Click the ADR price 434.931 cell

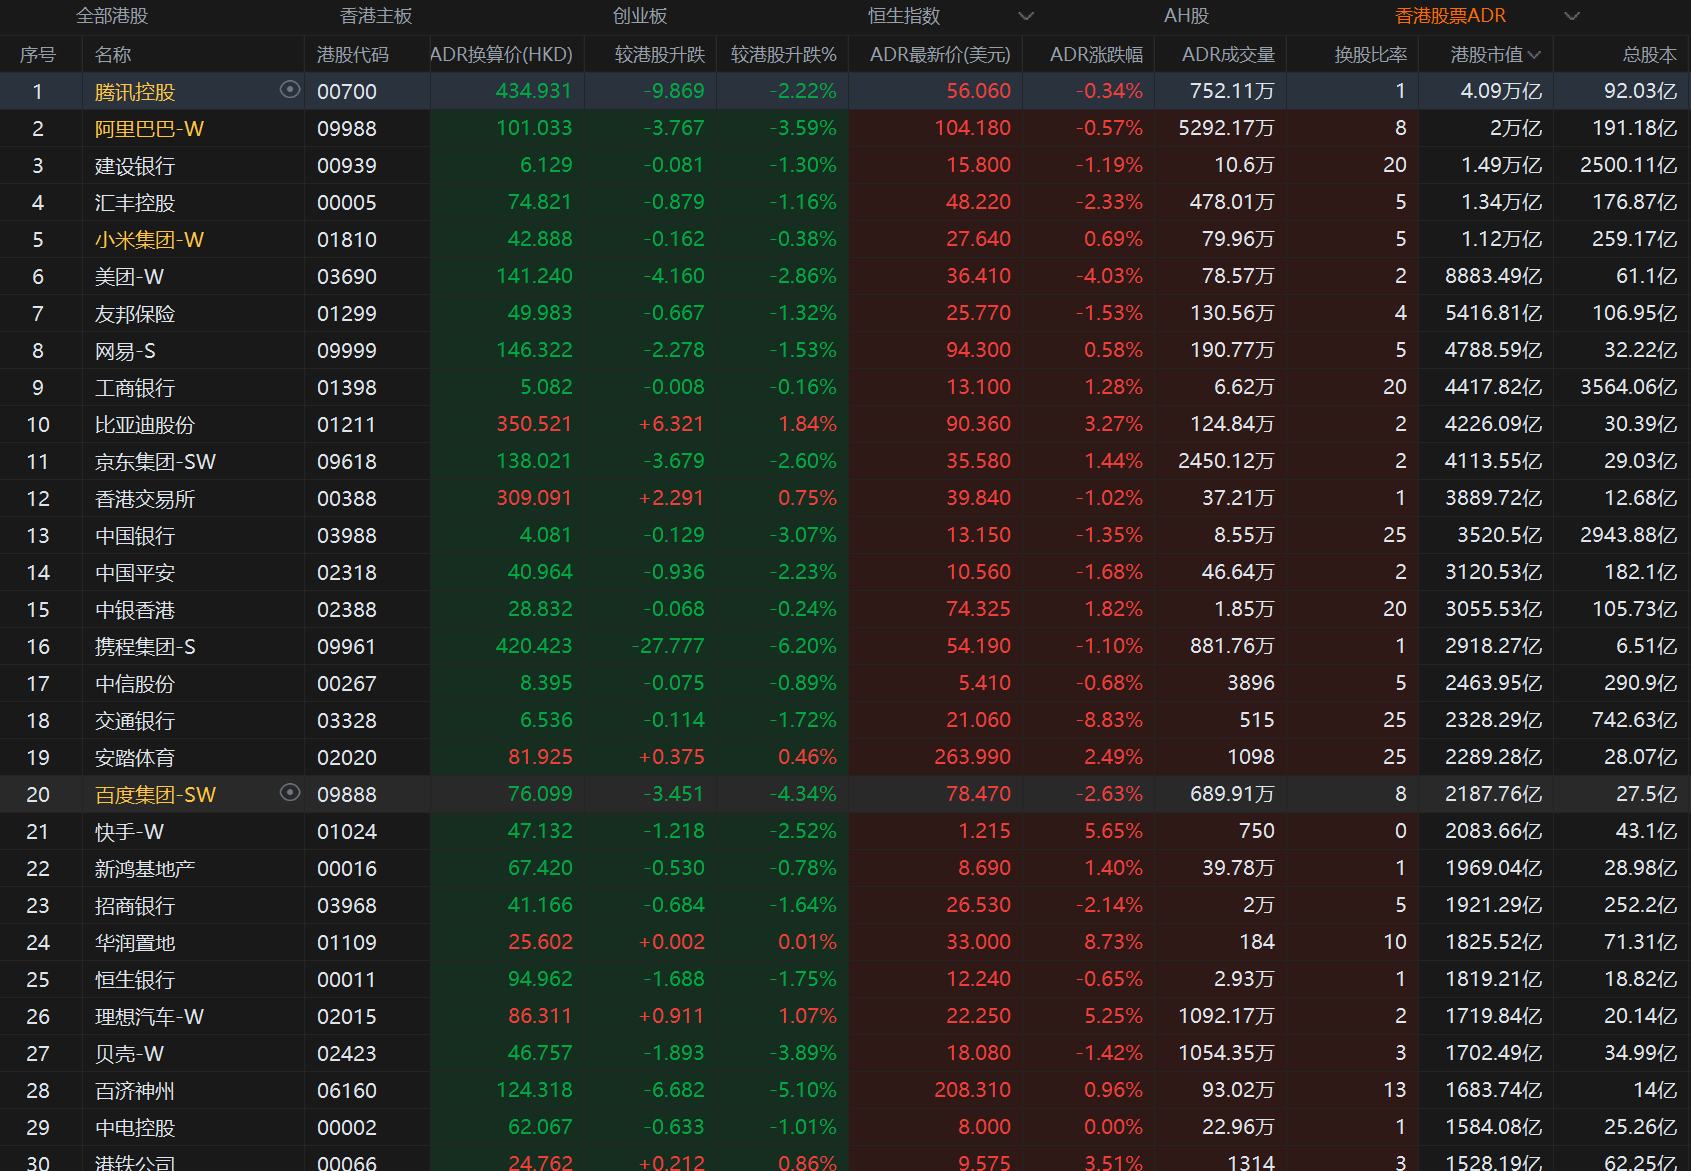coord(534,91)
